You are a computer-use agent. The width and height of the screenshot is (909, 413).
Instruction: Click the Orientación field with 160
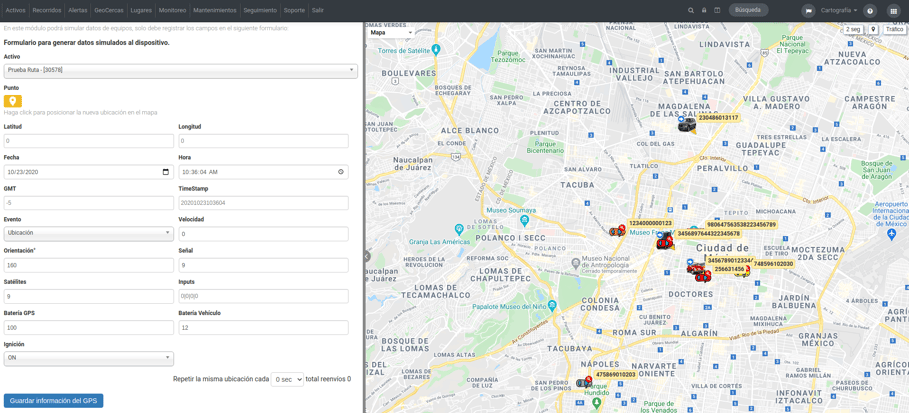pyautogui.click(x=89, y=265)
